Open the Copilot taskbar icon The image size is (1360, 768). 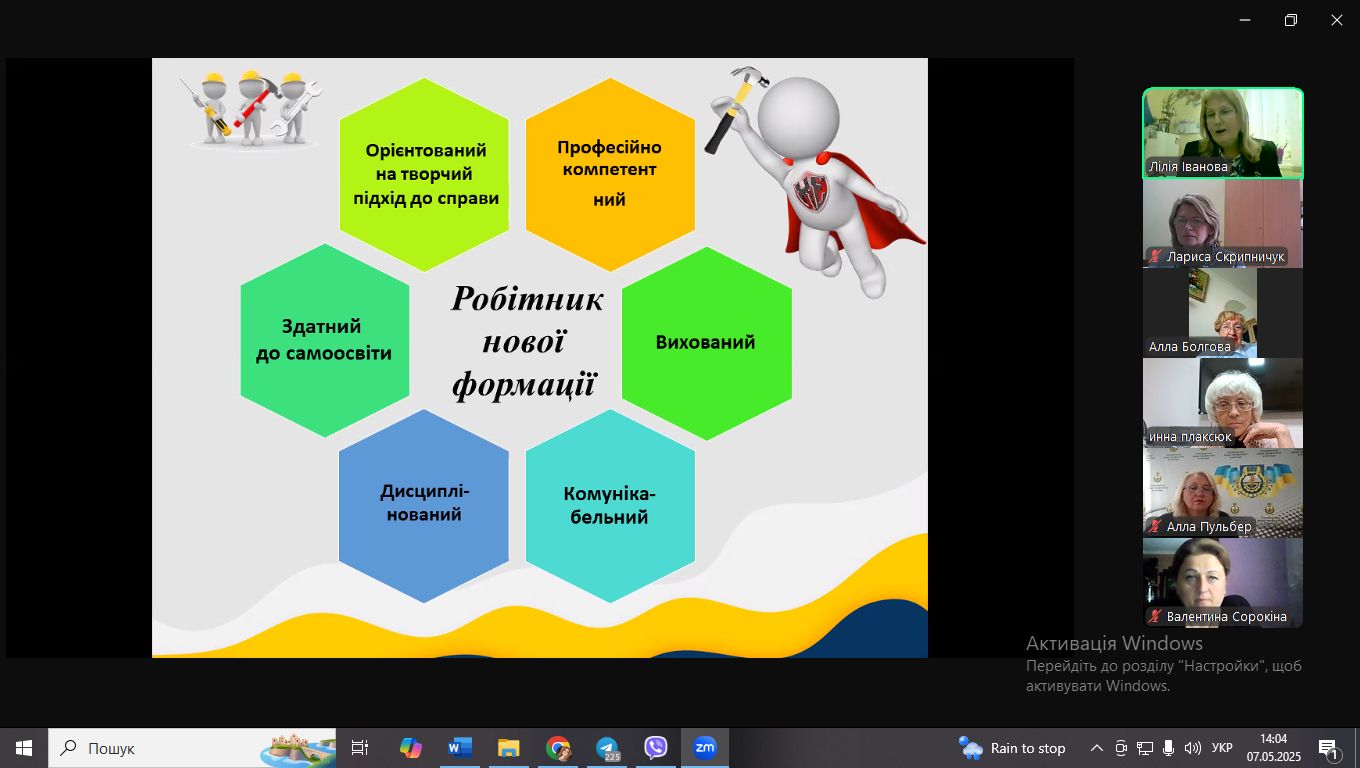tap(410, 748)
